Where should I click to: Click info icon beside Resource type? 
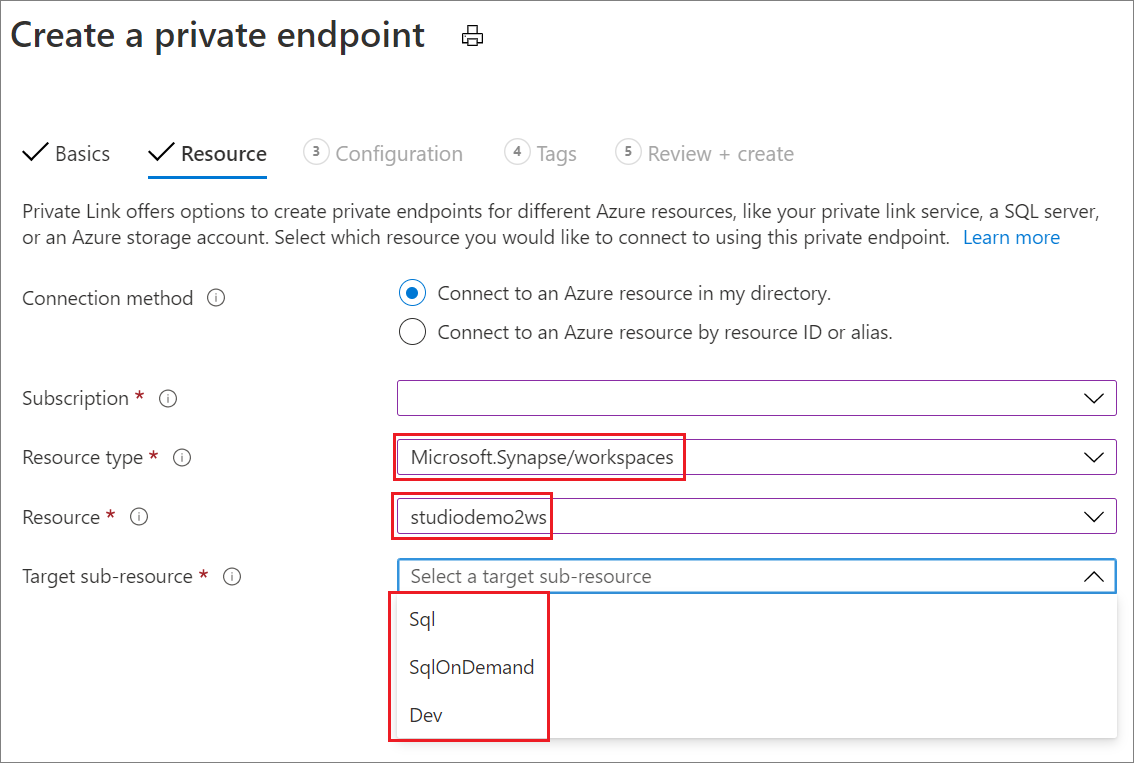(x=182, y=458)
